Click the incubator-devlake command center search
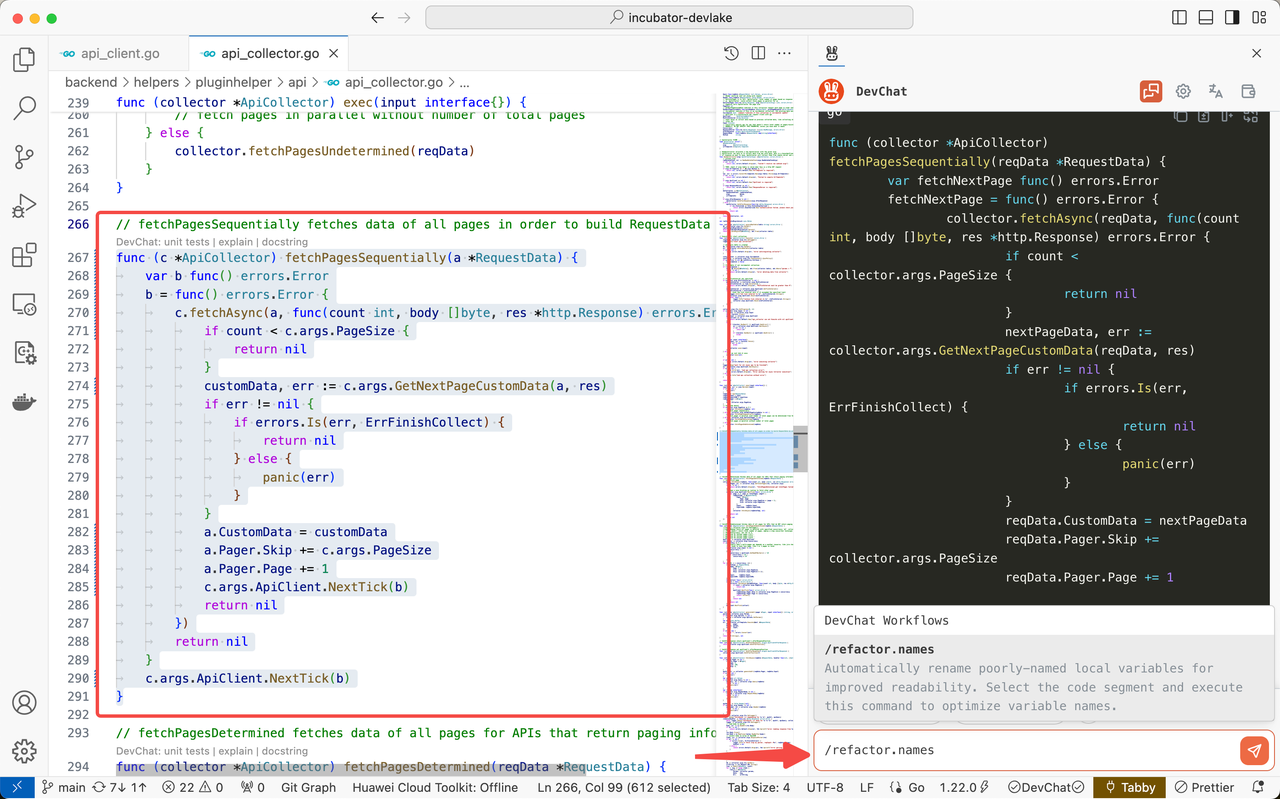Image resolution: width=1280 pixels, height=799 pixels. point(669,18)
